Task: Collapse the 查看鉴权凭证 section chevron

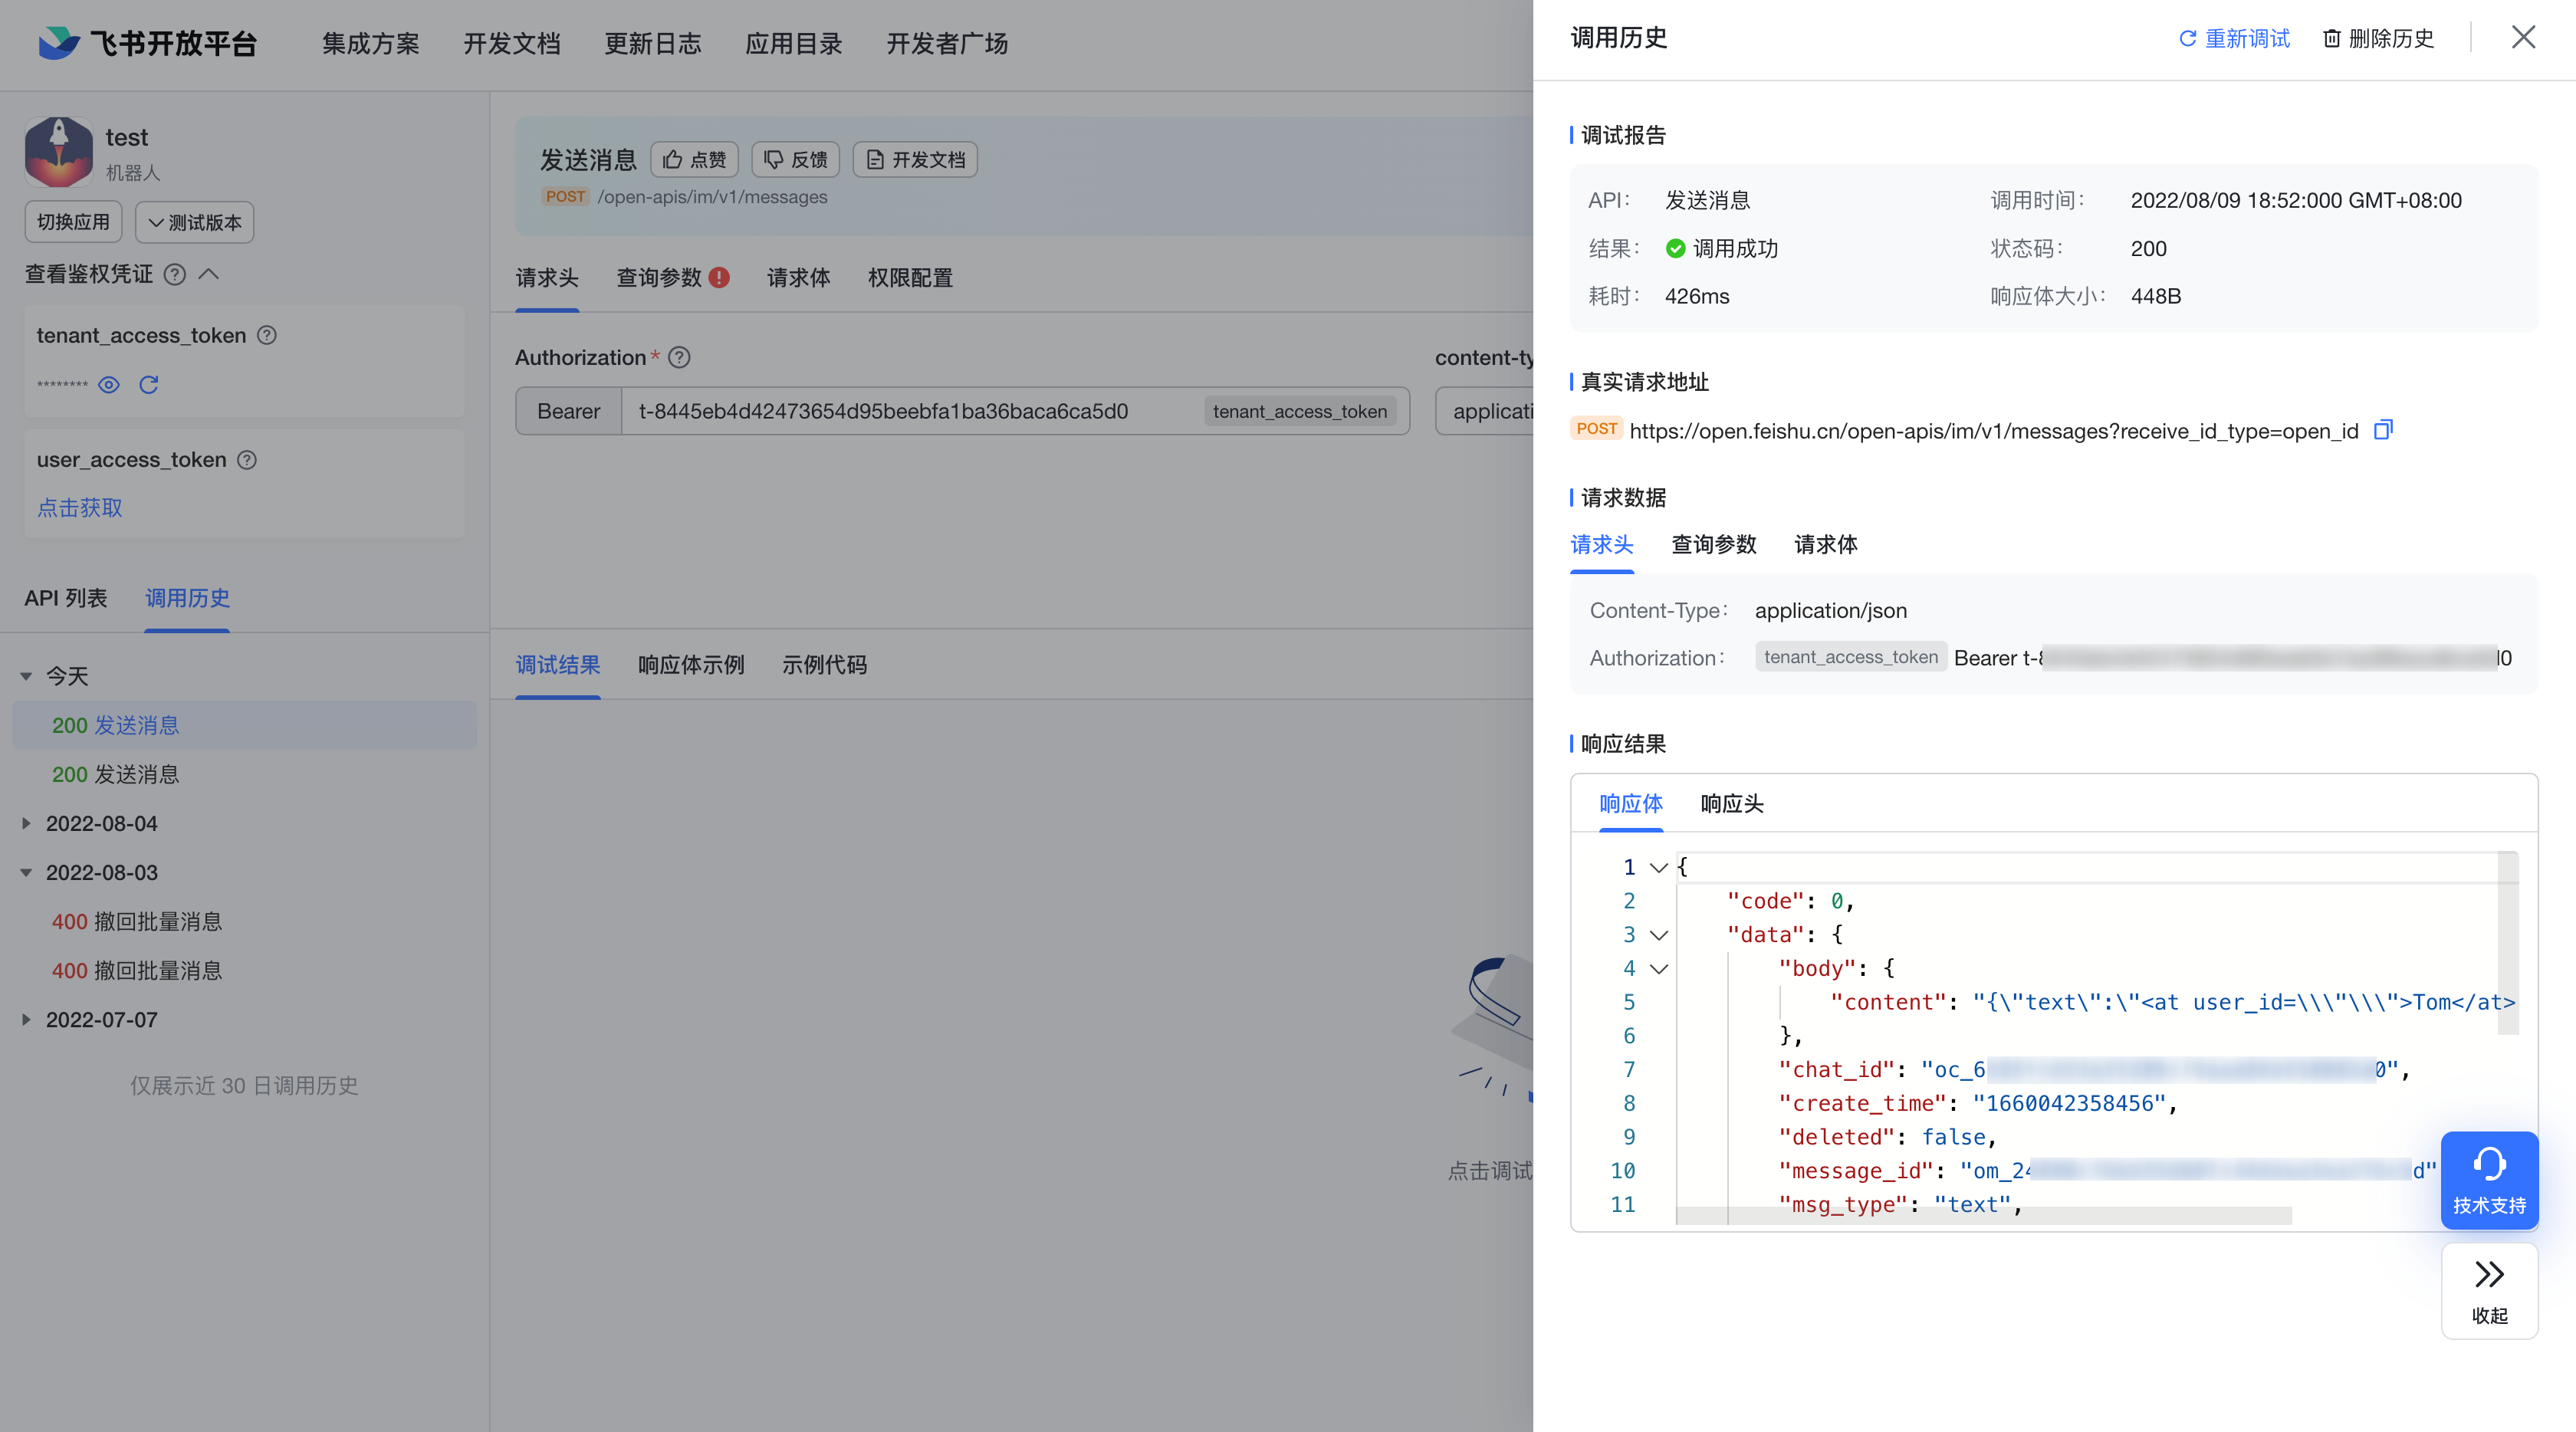Action: click(x=209, y=274)
